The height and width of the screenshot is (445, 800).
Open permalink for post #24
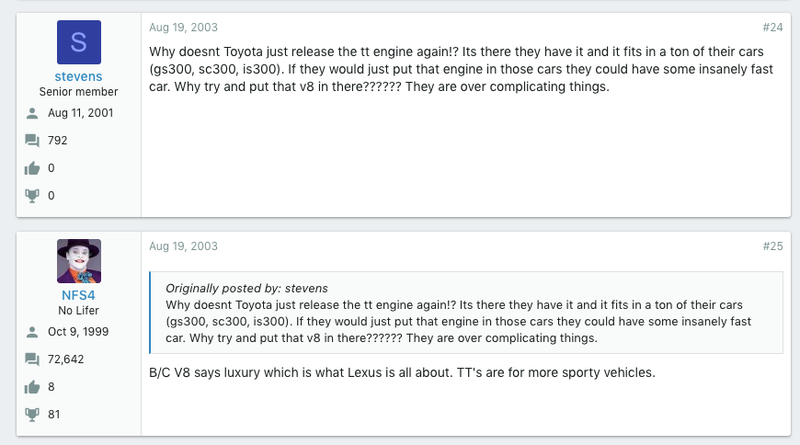[772, 28]
